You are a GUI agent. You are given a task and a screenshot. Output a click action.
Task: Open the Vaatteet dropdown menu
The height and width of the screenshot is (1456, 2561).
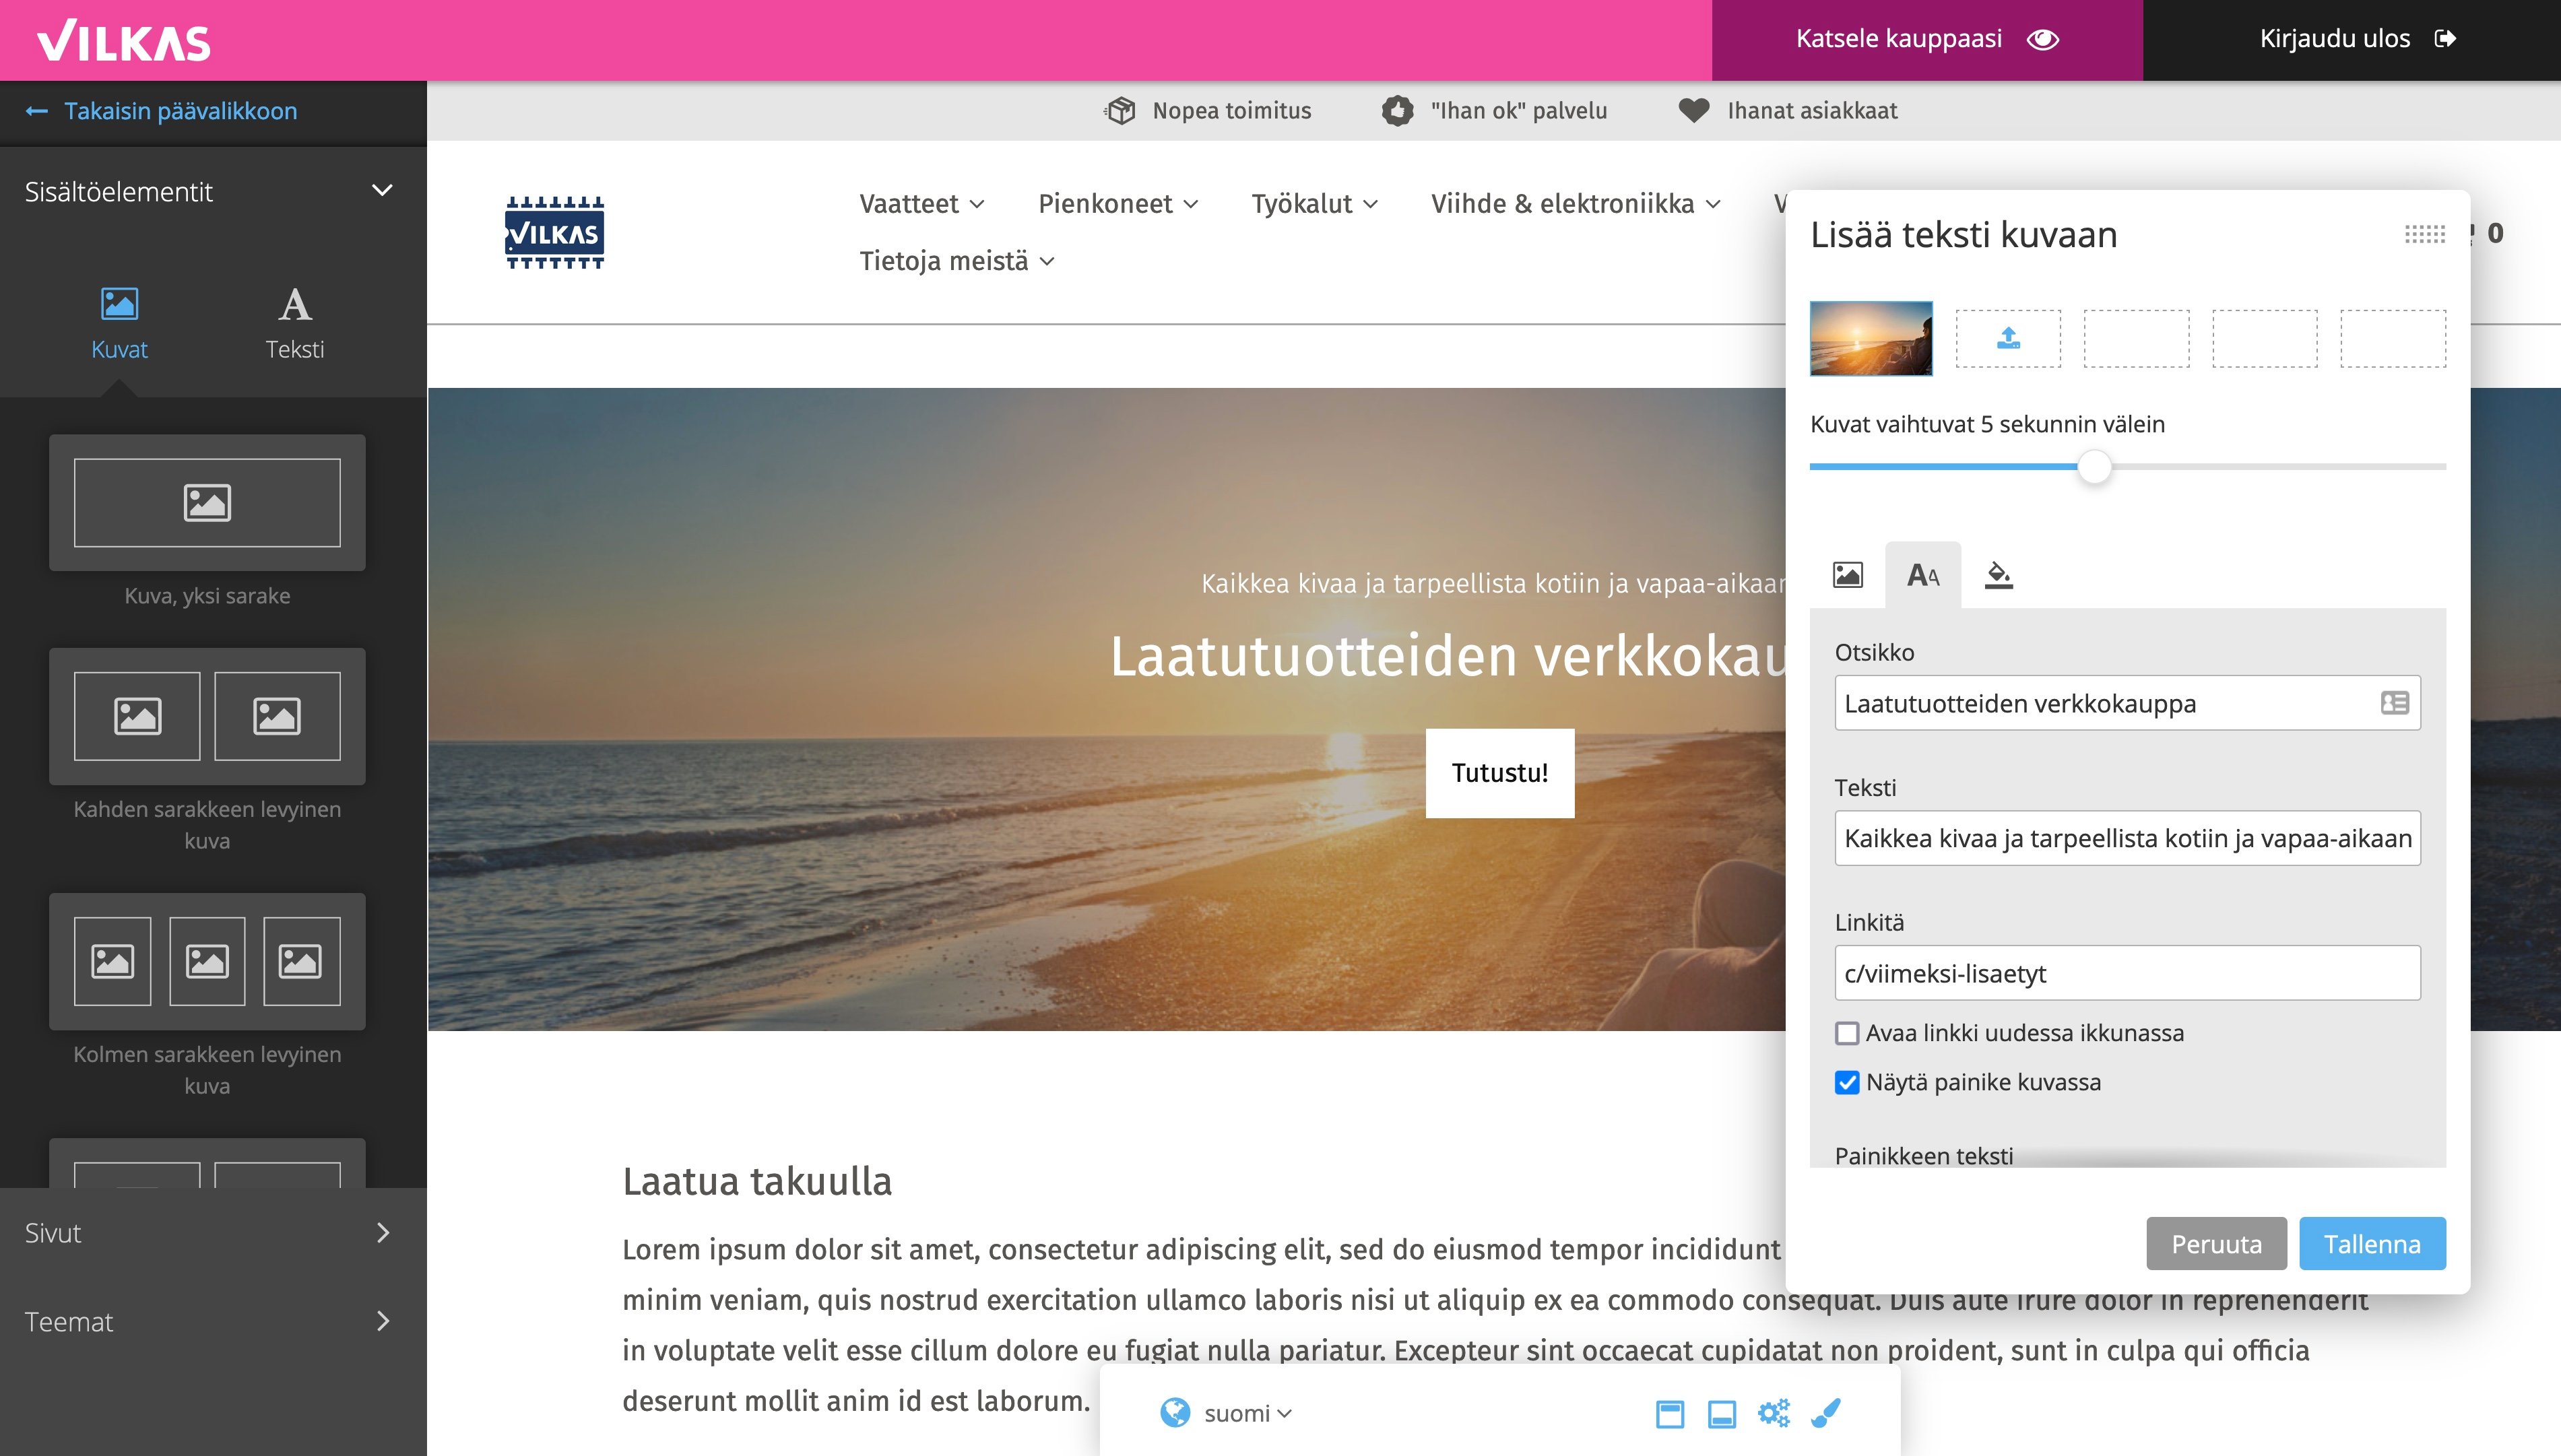pyautogui.click(x=921, y=204)
